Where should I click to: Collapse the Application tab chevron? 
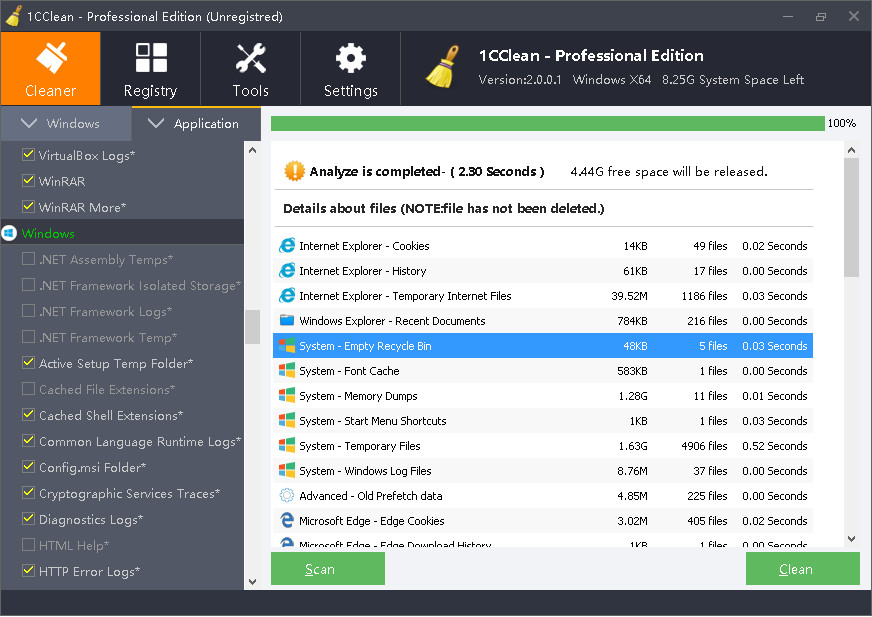[x=156, y=123]
